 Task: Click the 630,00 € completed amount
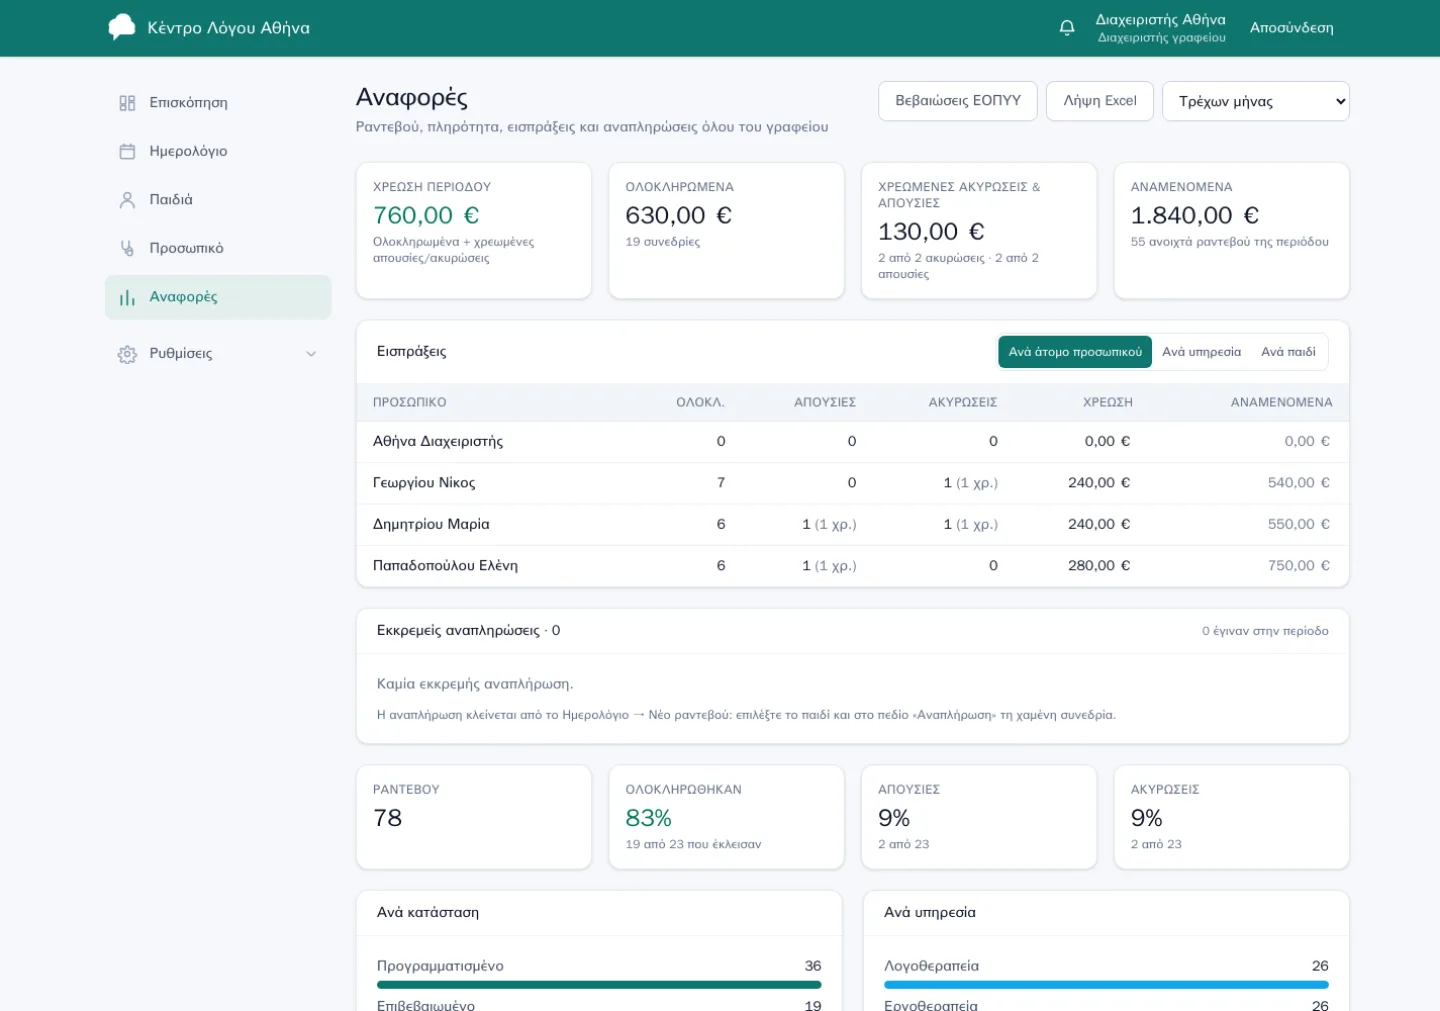click(x=678, y=216)
